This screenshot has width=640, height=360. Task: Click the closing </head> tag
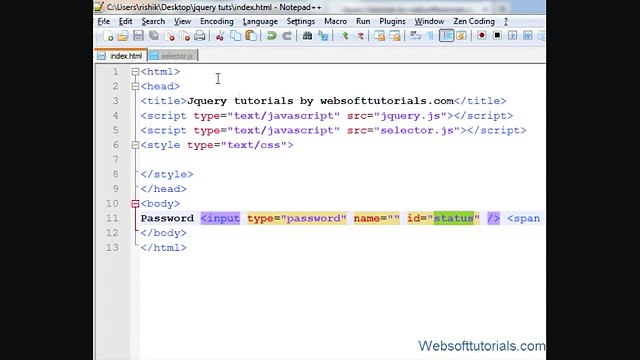pyautogui.click(x=164, y=189)
